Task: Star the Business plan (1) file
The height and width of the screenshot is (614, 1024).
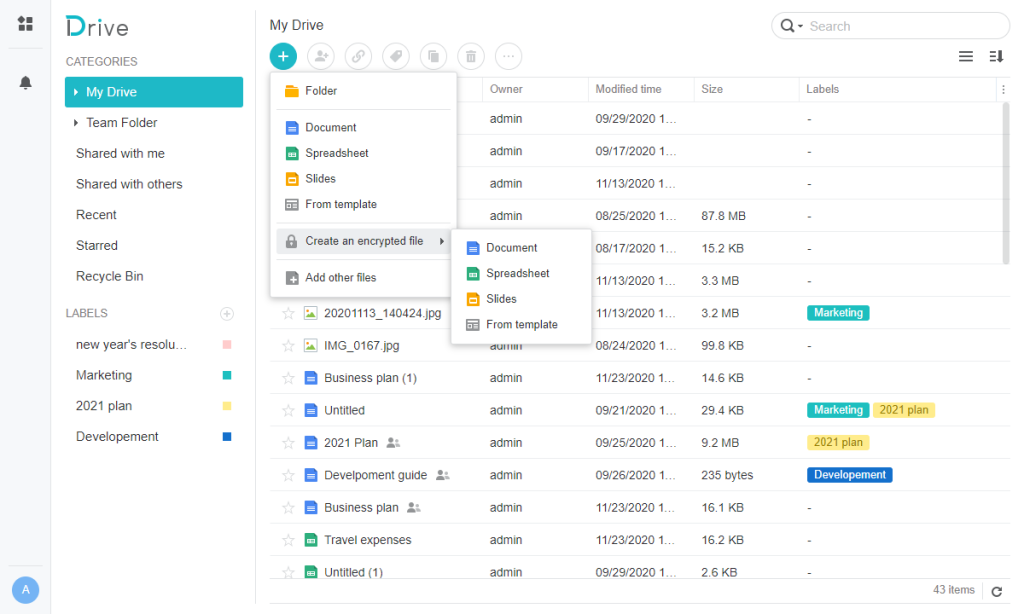Action: (x=288, y=378)
